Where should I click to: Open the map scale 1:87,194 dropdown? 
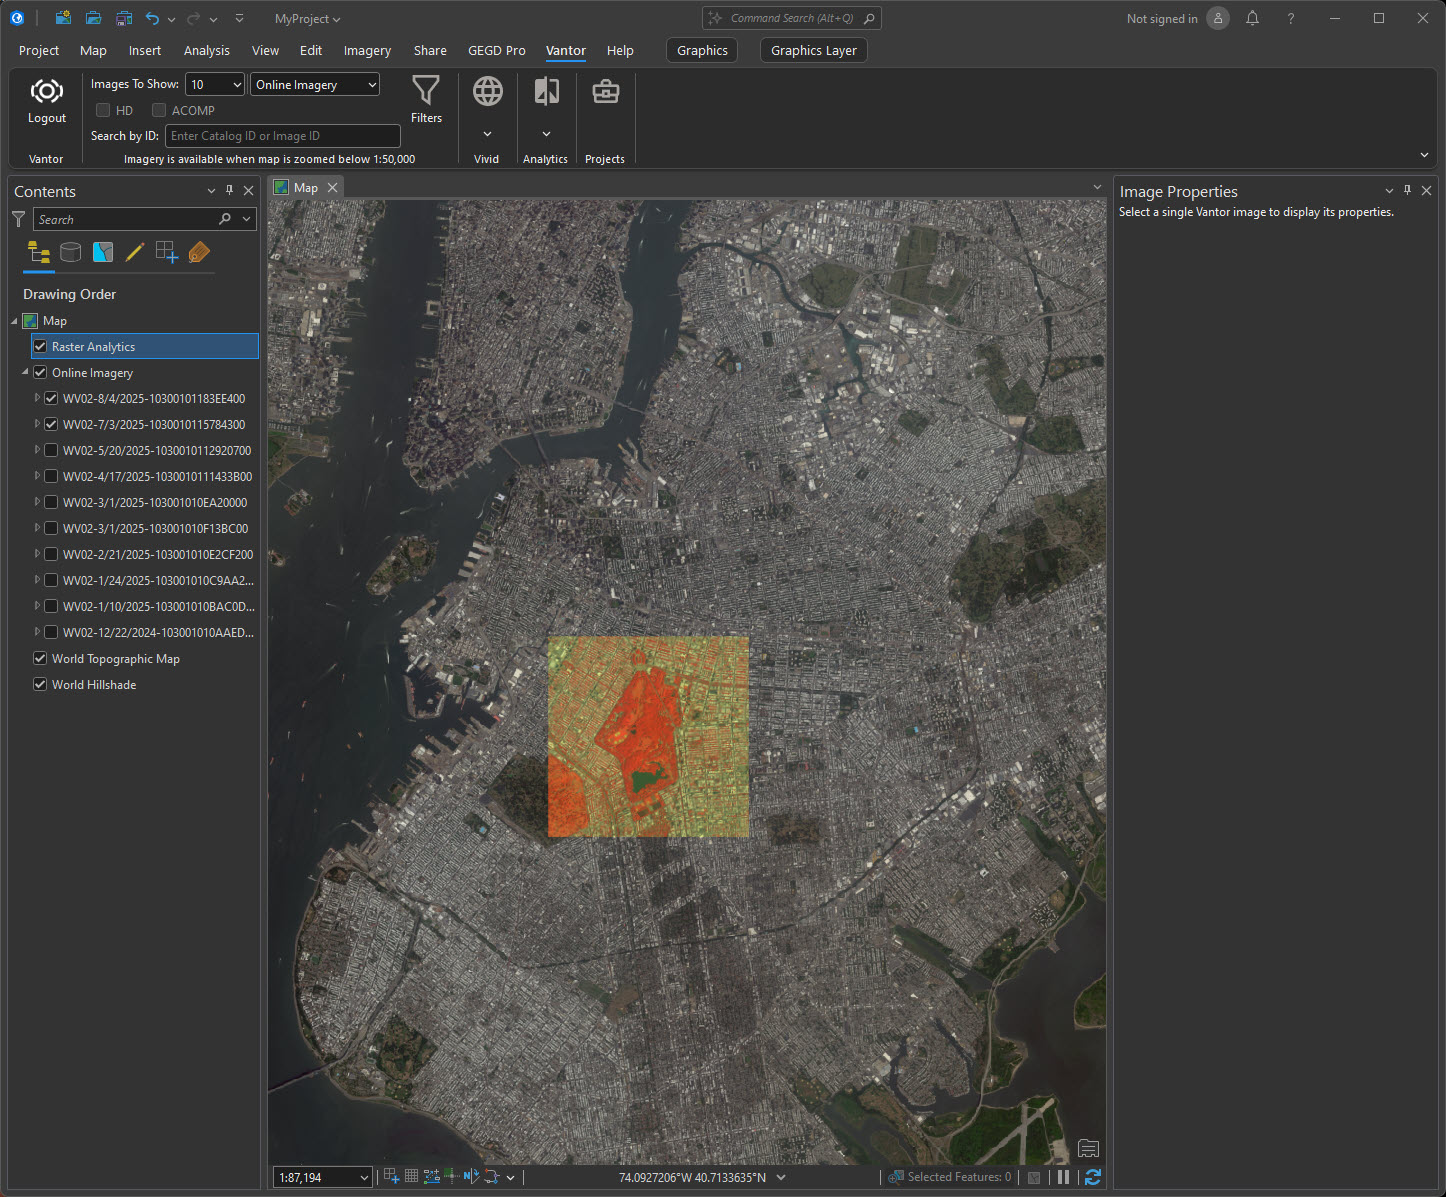364,1178
